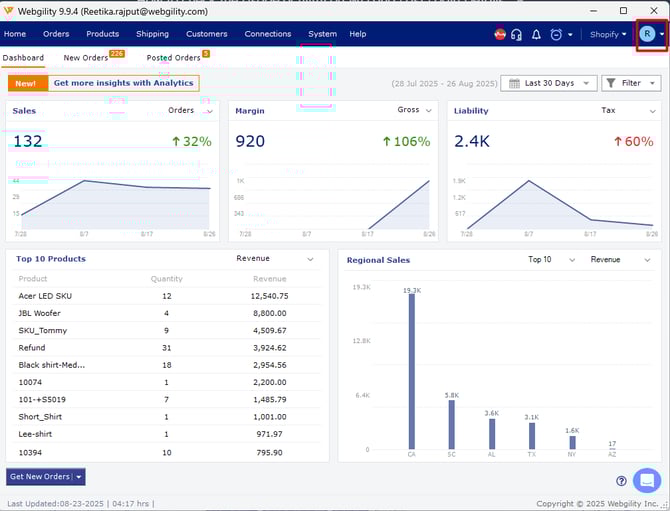Switch to the Posted Orders tab
Viewport: 670px width, 511px height.
[x=173, y=58]
